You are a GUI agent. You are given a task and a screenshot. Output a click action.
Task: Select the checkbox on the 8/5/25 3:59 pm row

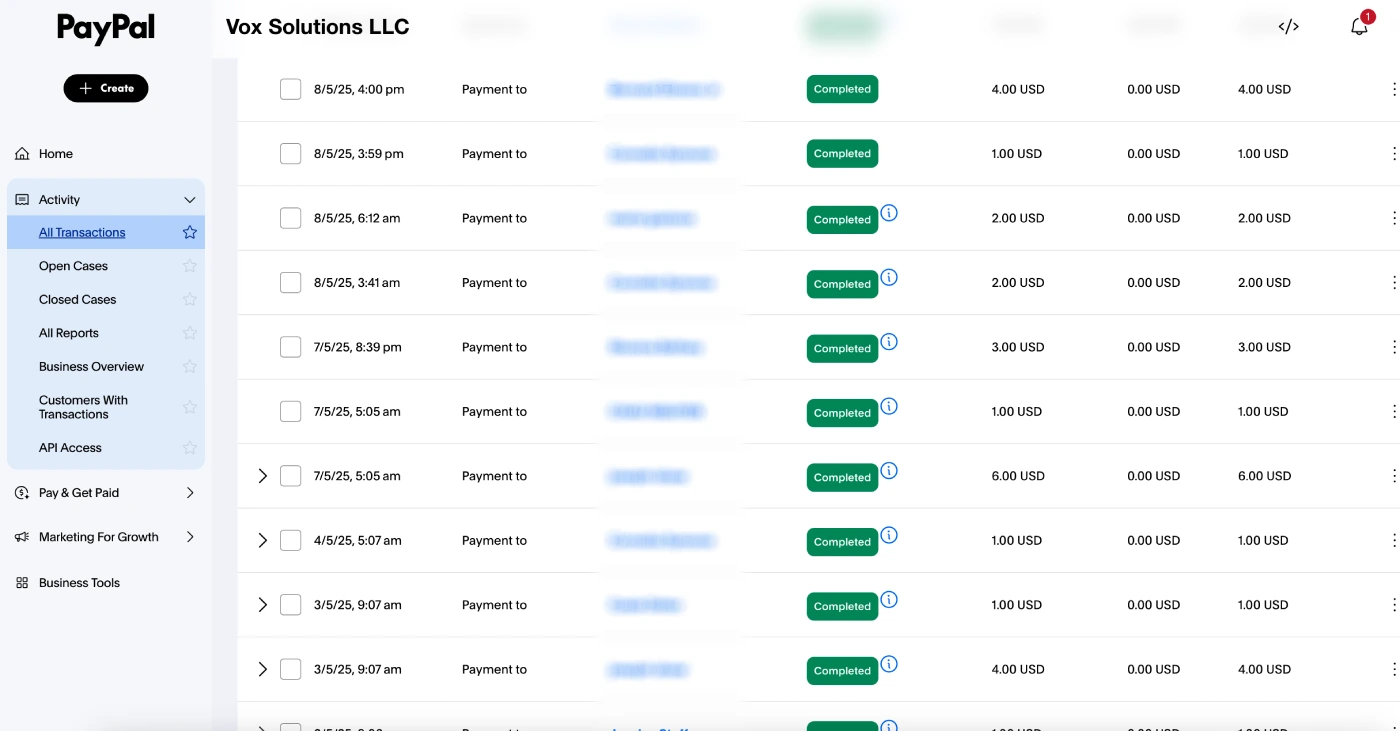click(x=291, y=153)
